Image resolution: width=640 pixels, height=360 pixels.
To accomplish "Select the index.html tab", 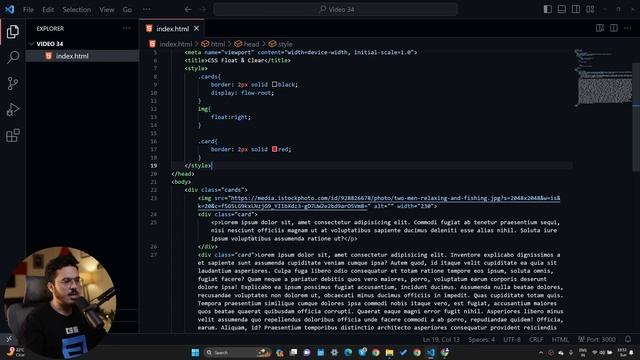I will [x=172, y=29].
